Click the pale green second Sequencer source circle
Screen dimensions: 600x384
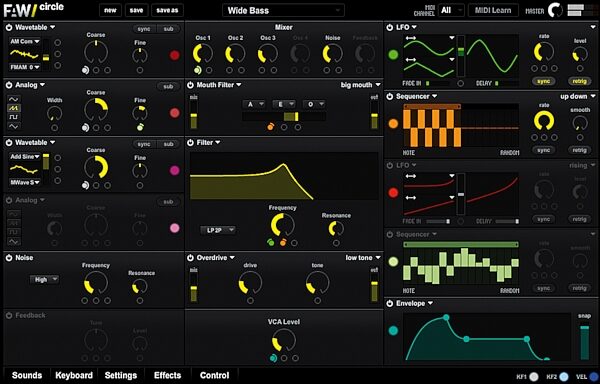(x=393, y=262)
